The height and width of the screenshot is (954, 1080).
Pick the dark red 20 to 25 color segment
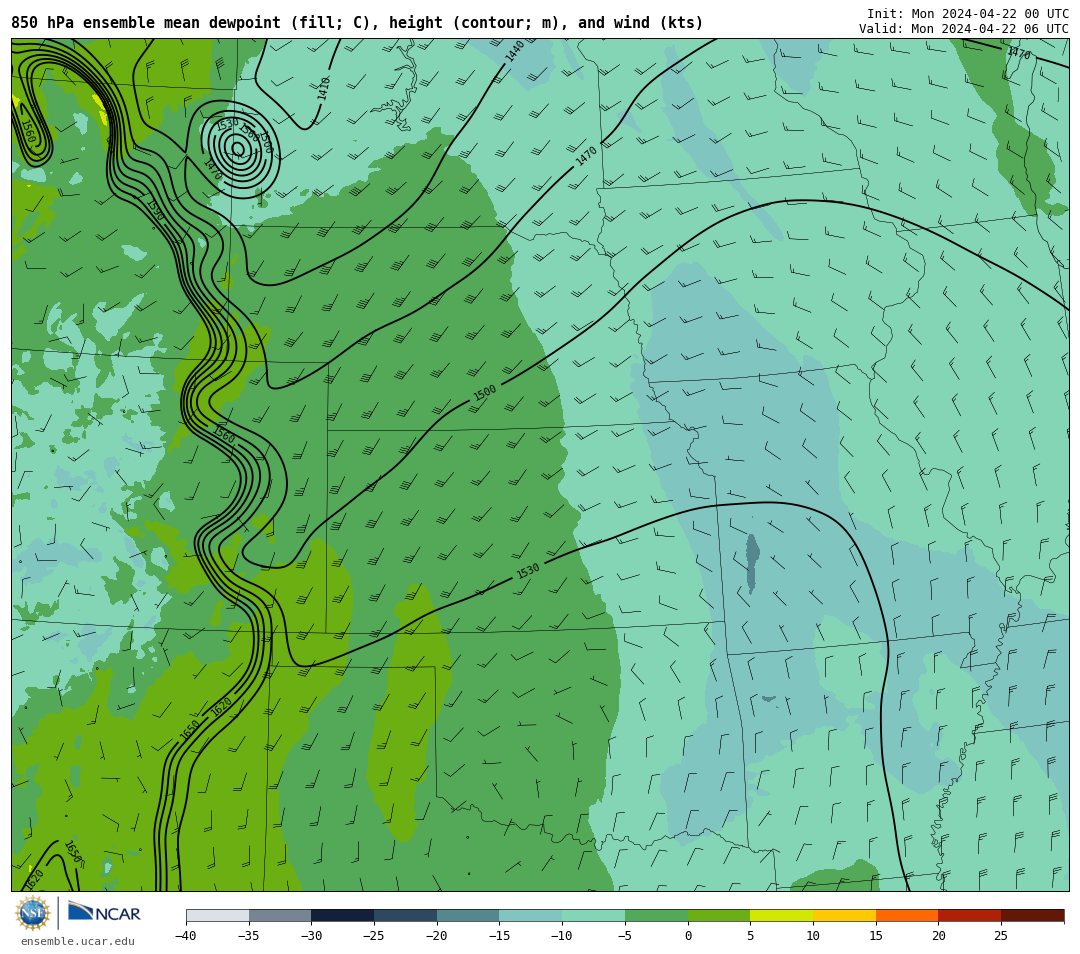pyautogui.click(x=970, y=915)
